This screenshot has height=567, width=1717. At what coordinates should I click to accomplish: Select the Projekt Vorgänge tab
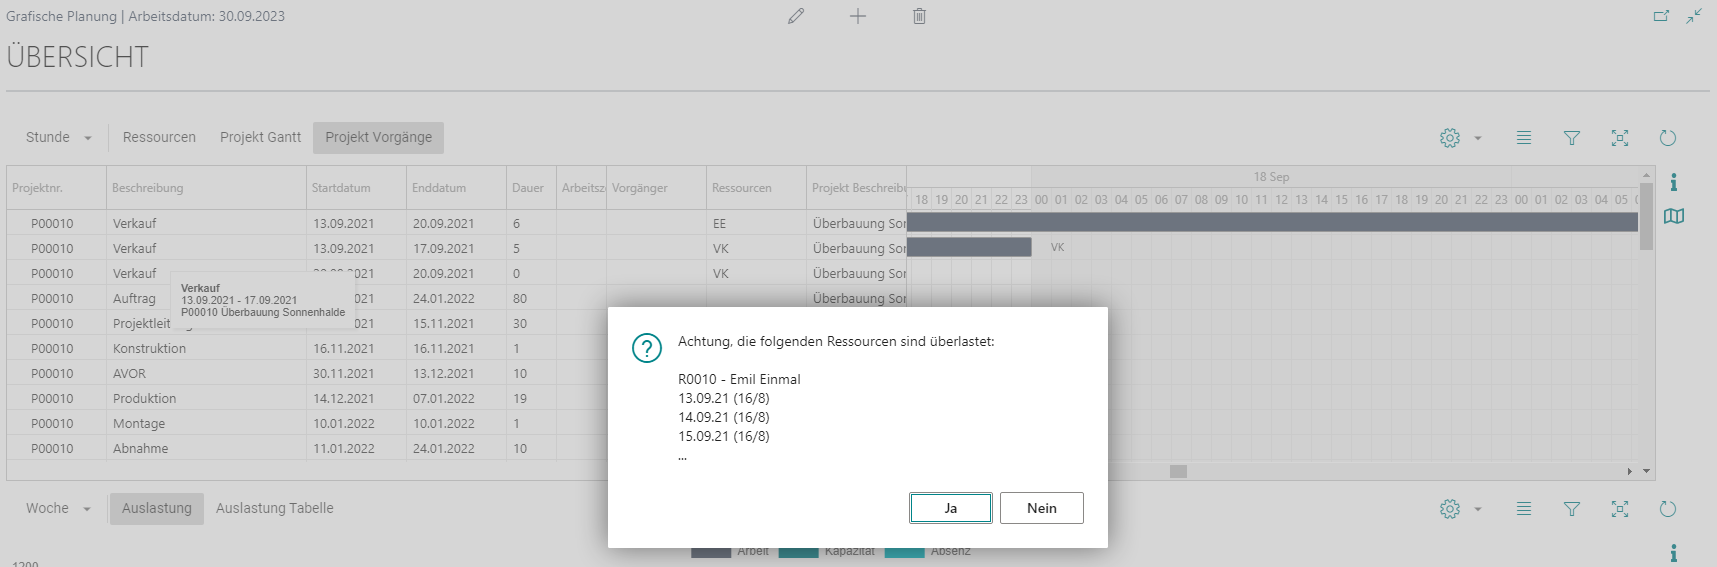point(378,138)
